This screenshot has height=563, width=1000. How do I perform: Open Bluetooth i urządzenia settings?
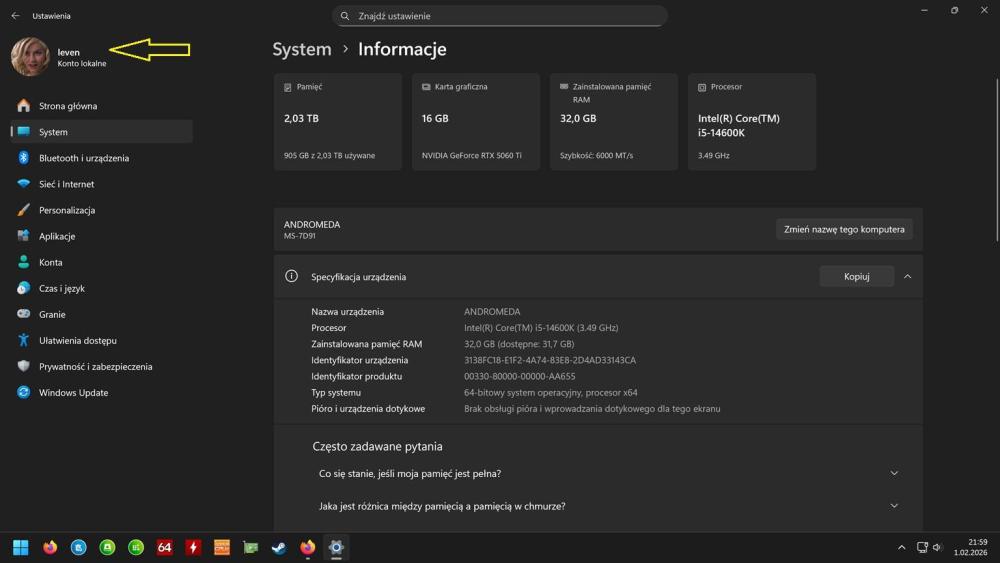(84, 158)
